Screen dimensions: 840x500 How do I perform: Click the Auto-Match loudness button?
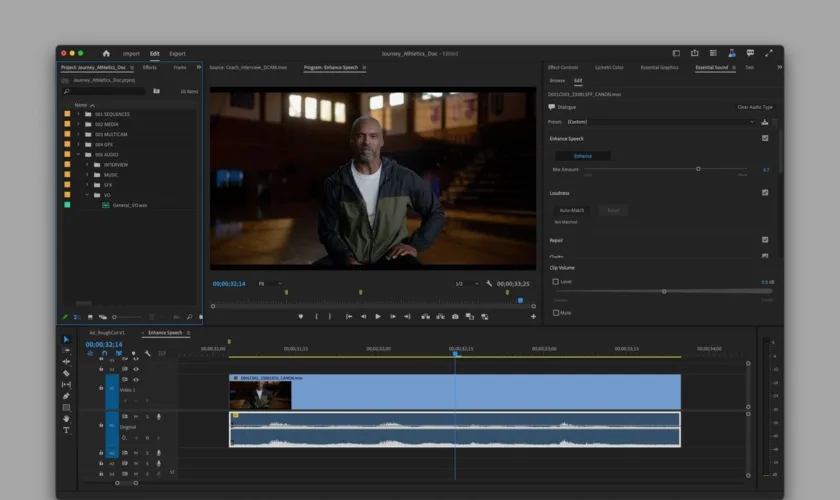[x=574, y=210]
